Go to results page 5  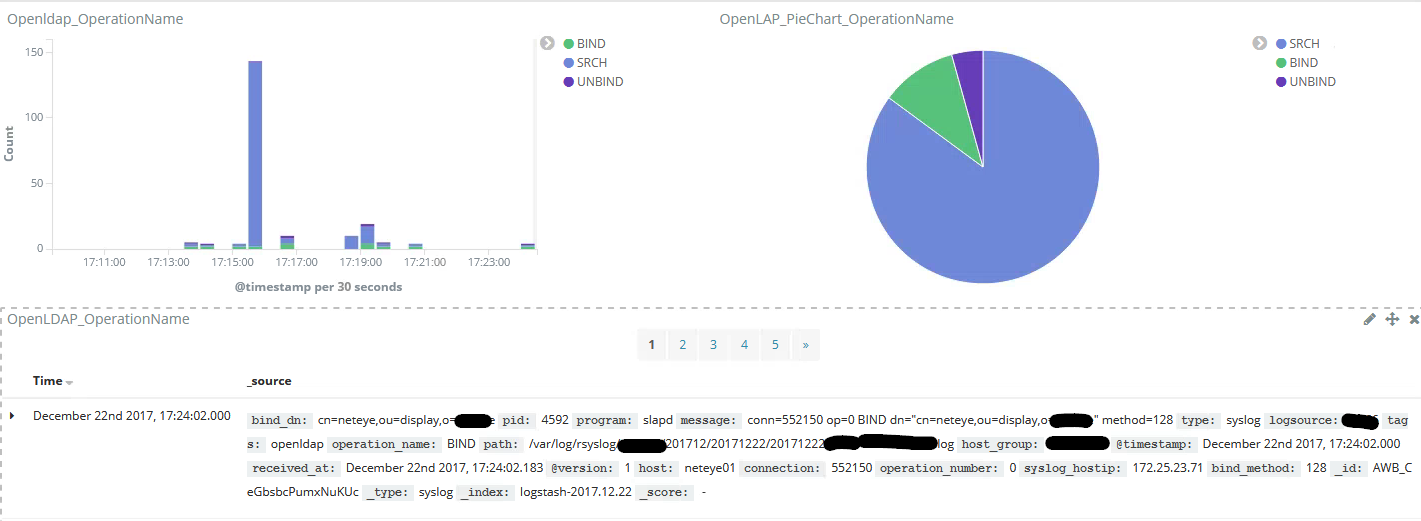[775, 345]
